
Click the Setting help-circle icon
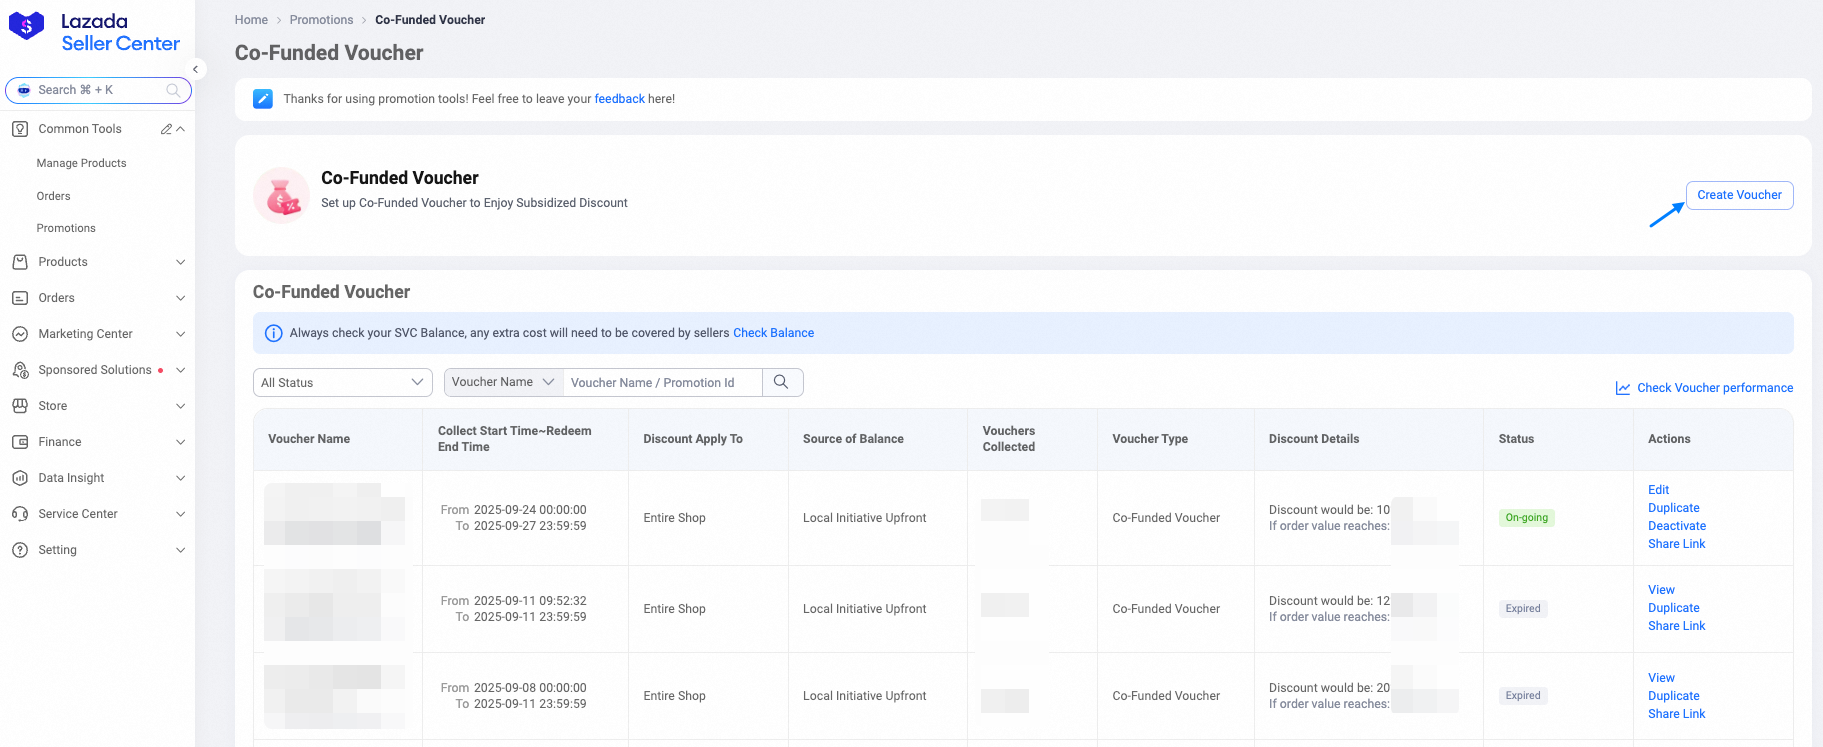(20, 550)
